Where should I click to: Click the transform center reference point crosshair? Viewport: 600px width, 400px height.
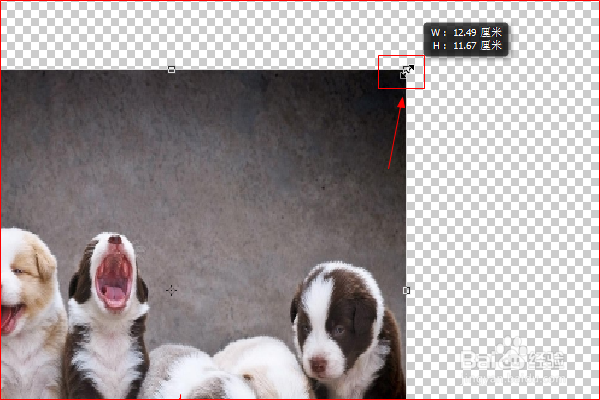pos(171,291)
